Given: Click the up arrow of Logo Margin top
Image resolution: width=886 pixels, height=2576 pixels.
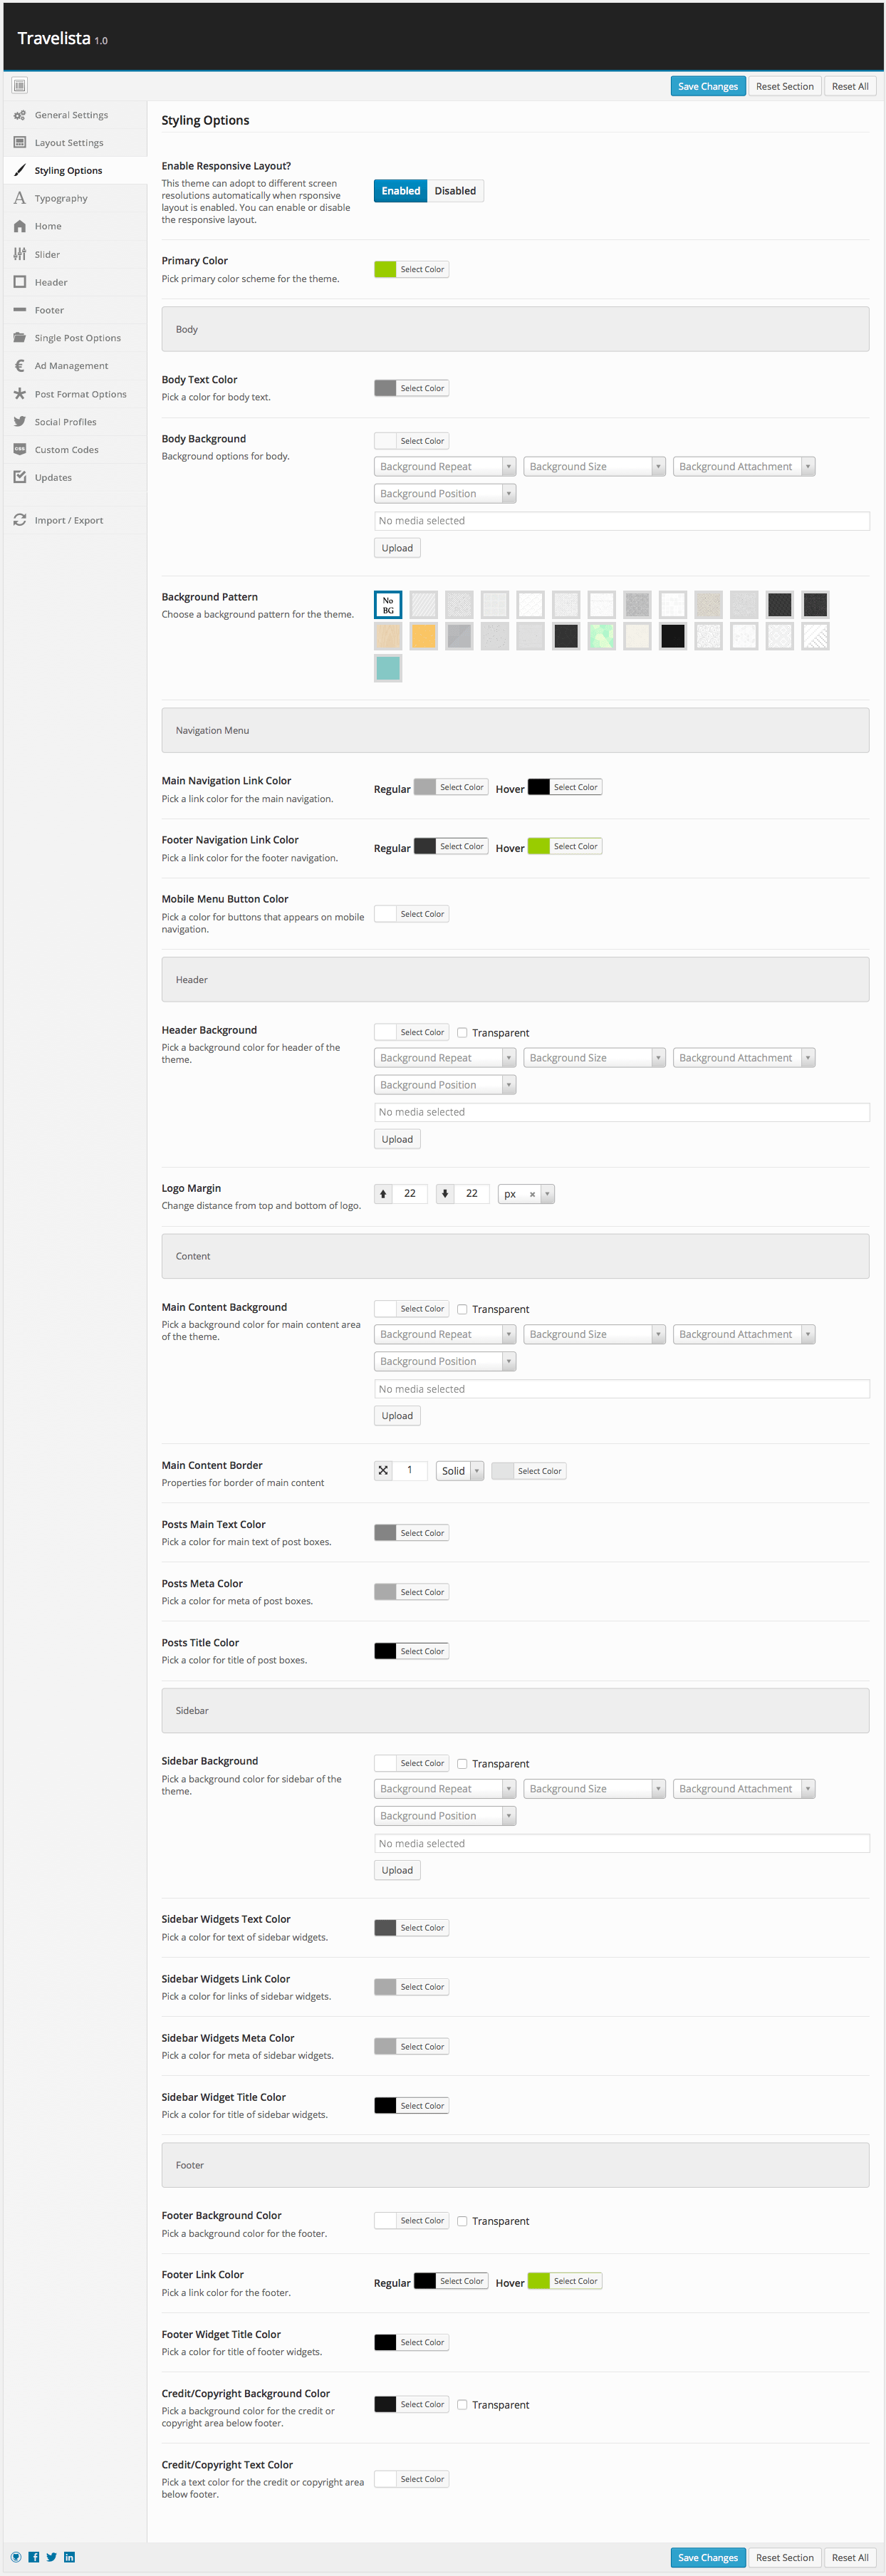Looking at the screenshot, I should [x=383, y=1194].
